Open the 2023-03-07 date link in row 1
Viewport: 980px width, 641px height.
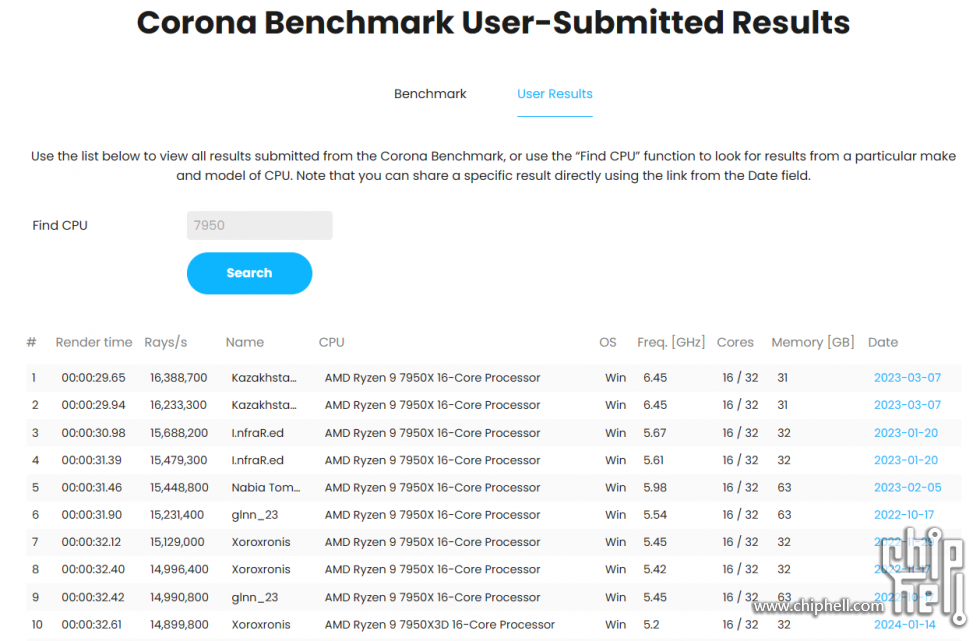(x=907, y=378)
